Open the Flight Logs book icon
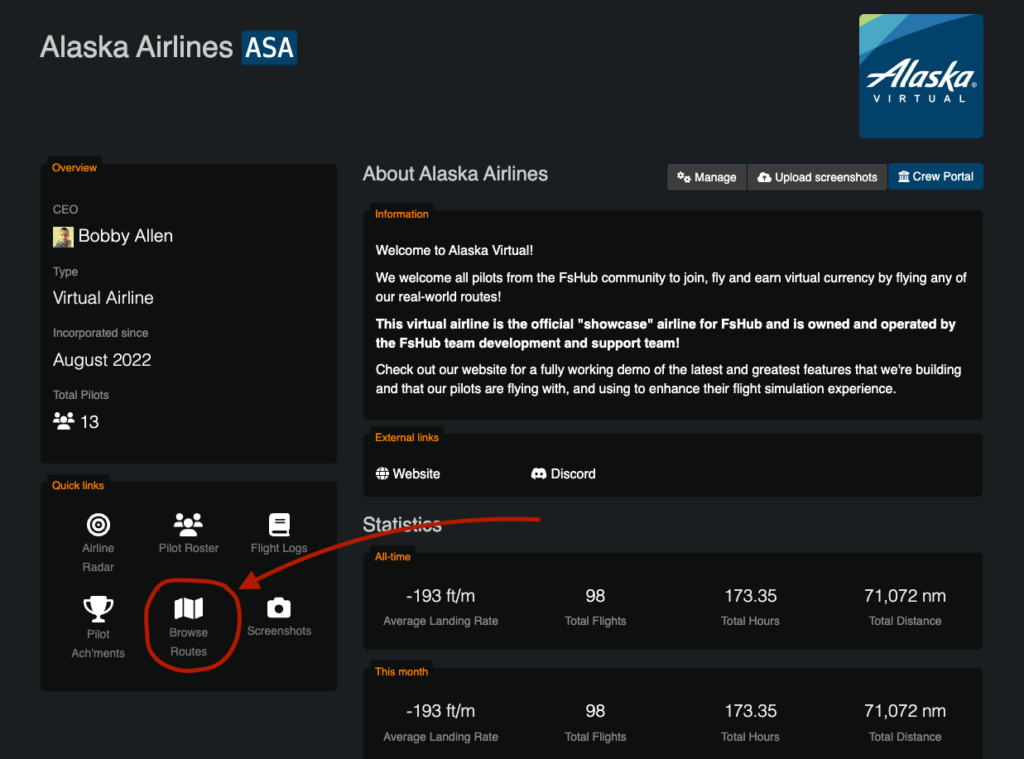This screenshot has width=1024, height=759. coord(279,525)
